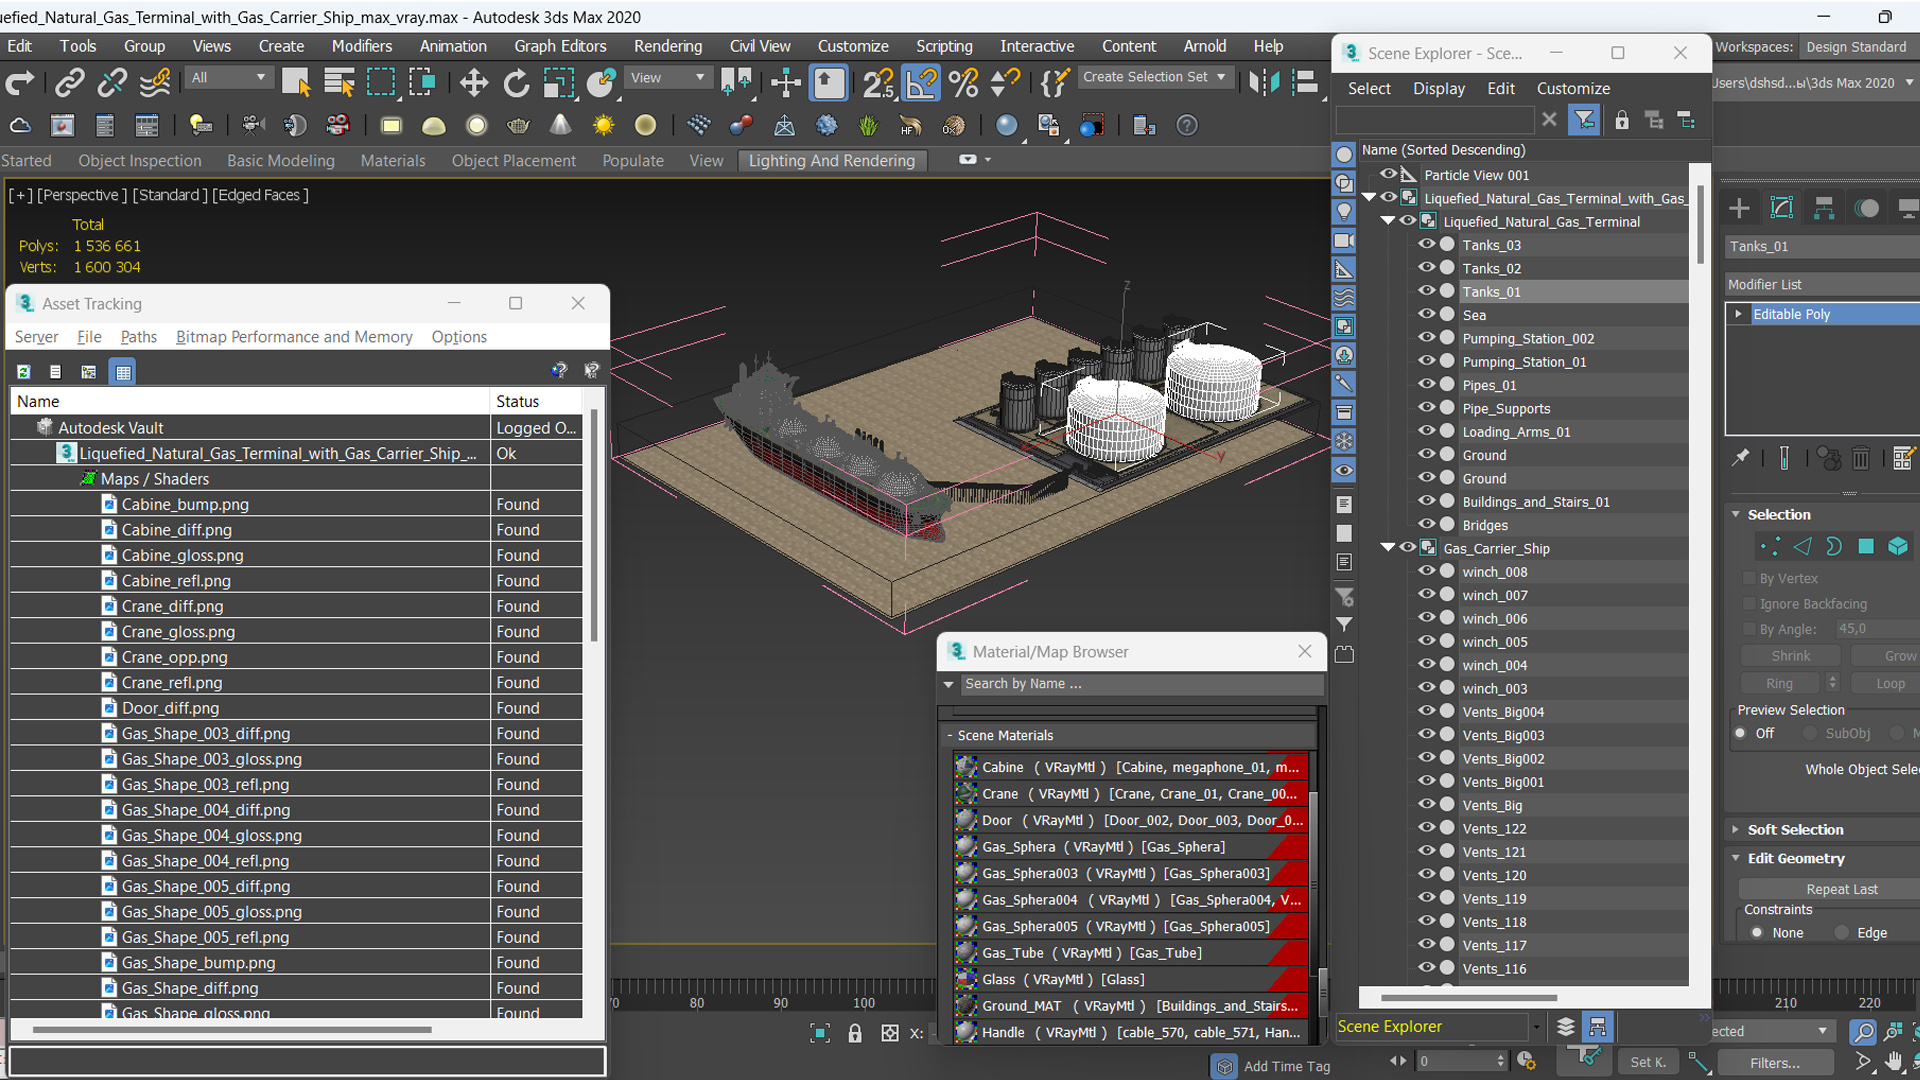Viewport: 1920px width, 1080px height.
Task: Collapse the Gas_Carrier_Ship tree node
Action: [x=1388, y=548]
